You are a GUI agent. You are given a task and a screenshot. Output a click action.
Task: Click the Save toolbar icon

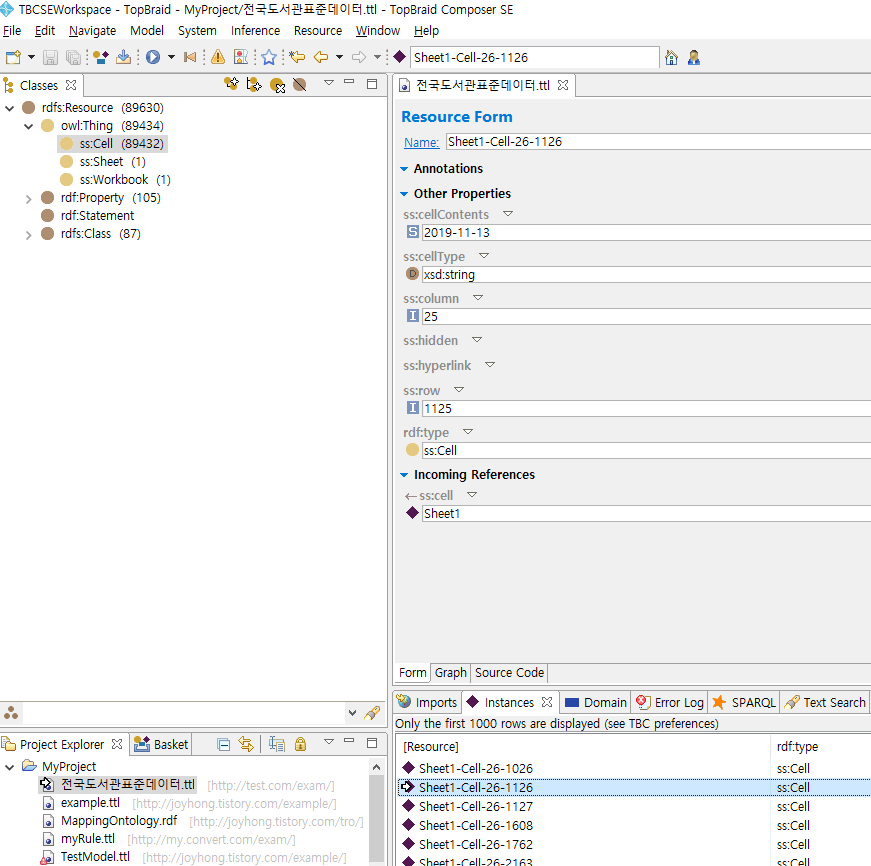click(x=51, y=57)
